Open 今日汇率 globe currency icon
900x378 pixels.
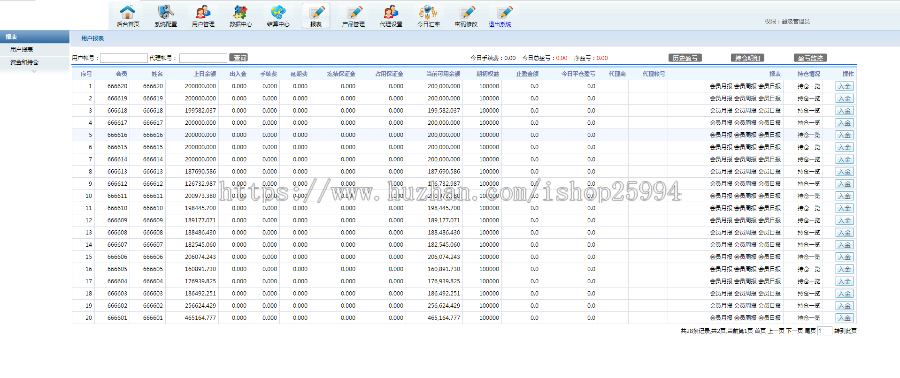pyautogui.click(x=428, y=12)
